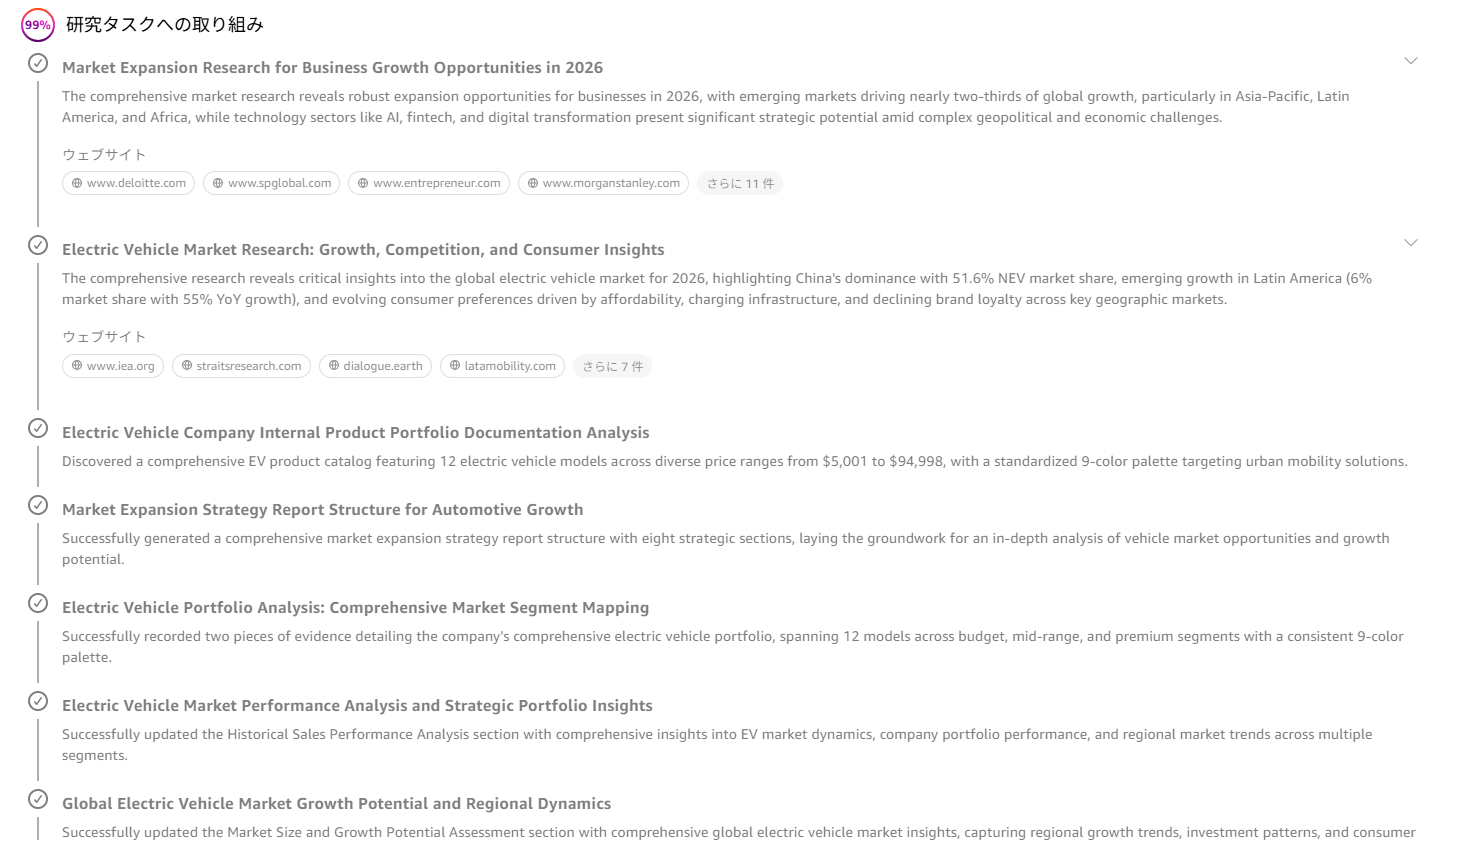Click checkmark icon beside Electric Vehicle Market Research
This screenshot has height=860, width=1480.
click(x=38, y=246)
